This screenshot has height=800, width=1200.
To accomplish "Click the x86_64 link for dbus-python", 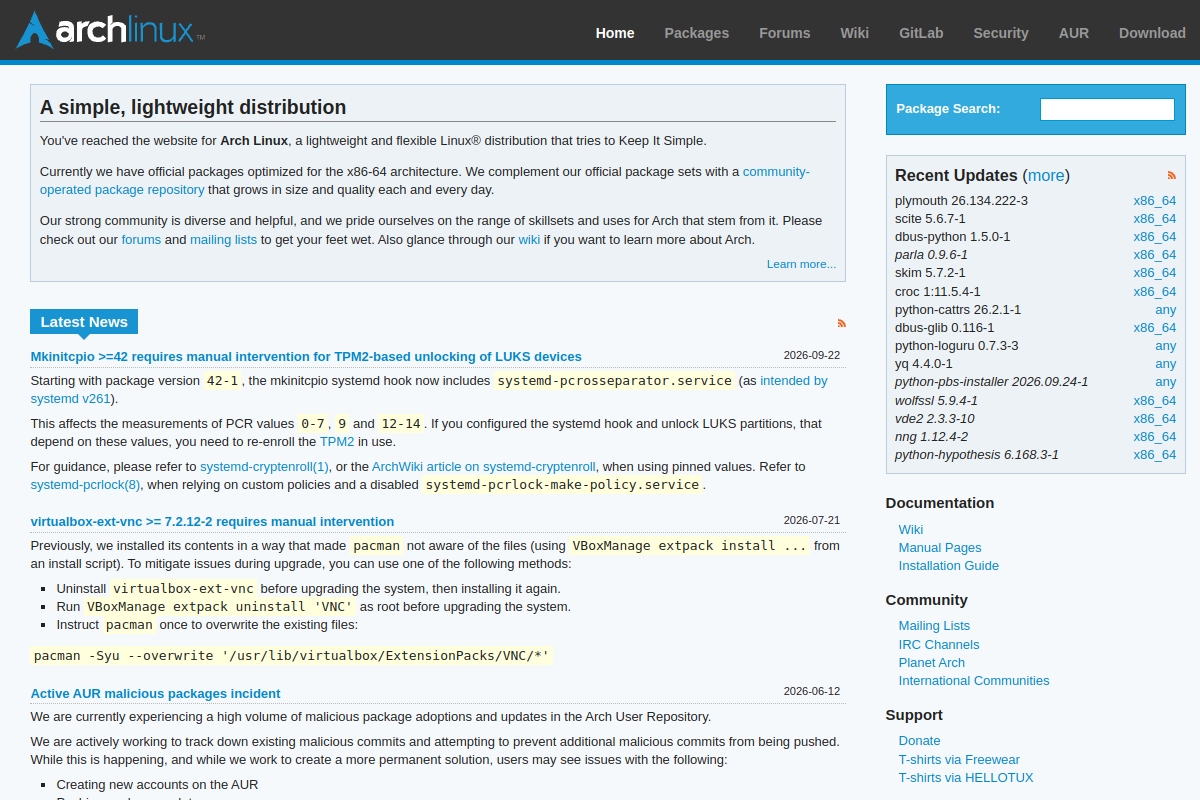I will [1154, 236].
